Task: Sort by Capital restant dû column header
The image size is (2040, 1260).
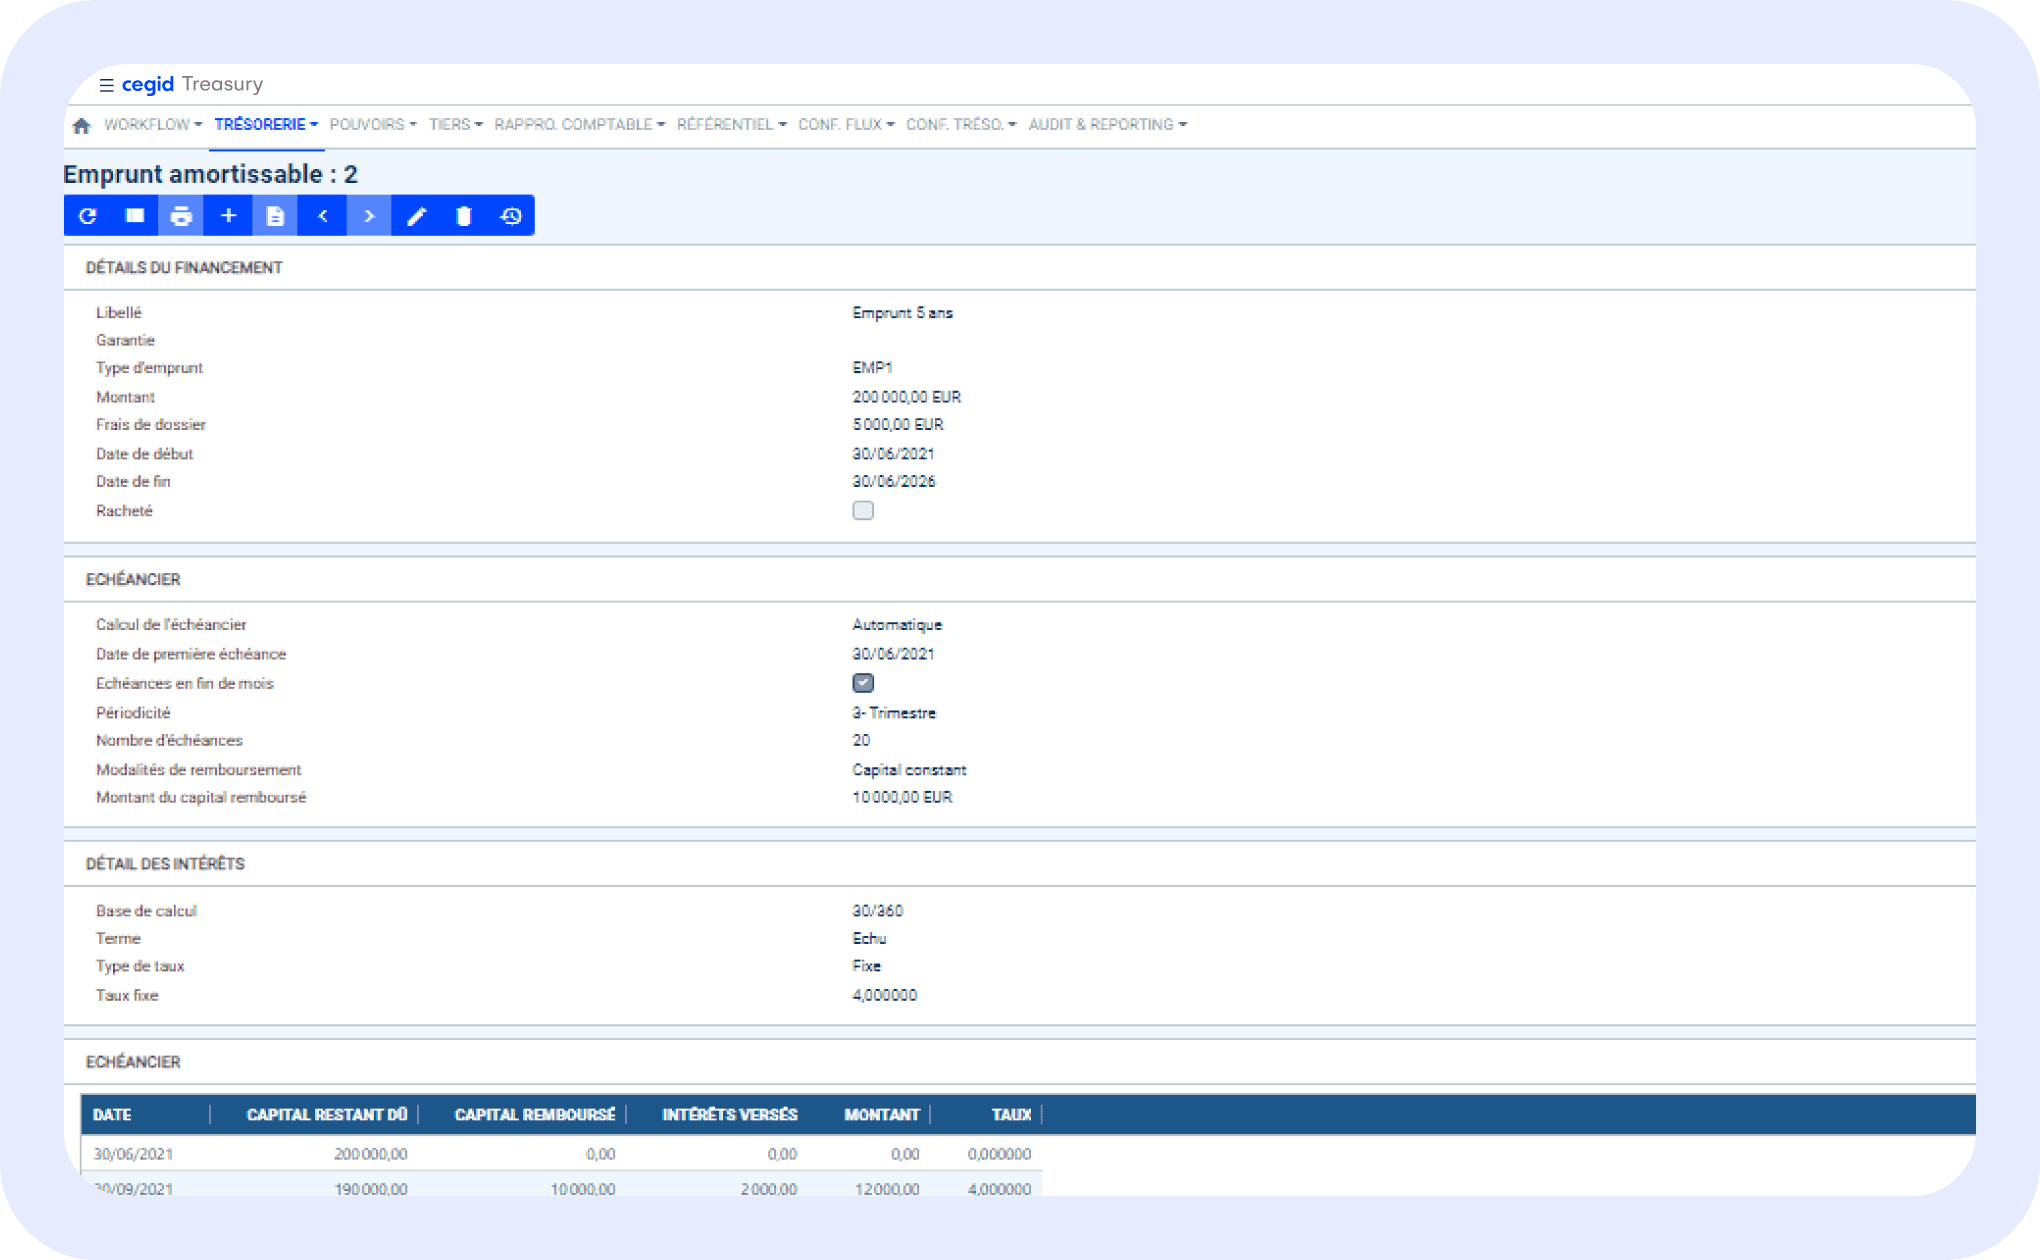Action: 326,1115
